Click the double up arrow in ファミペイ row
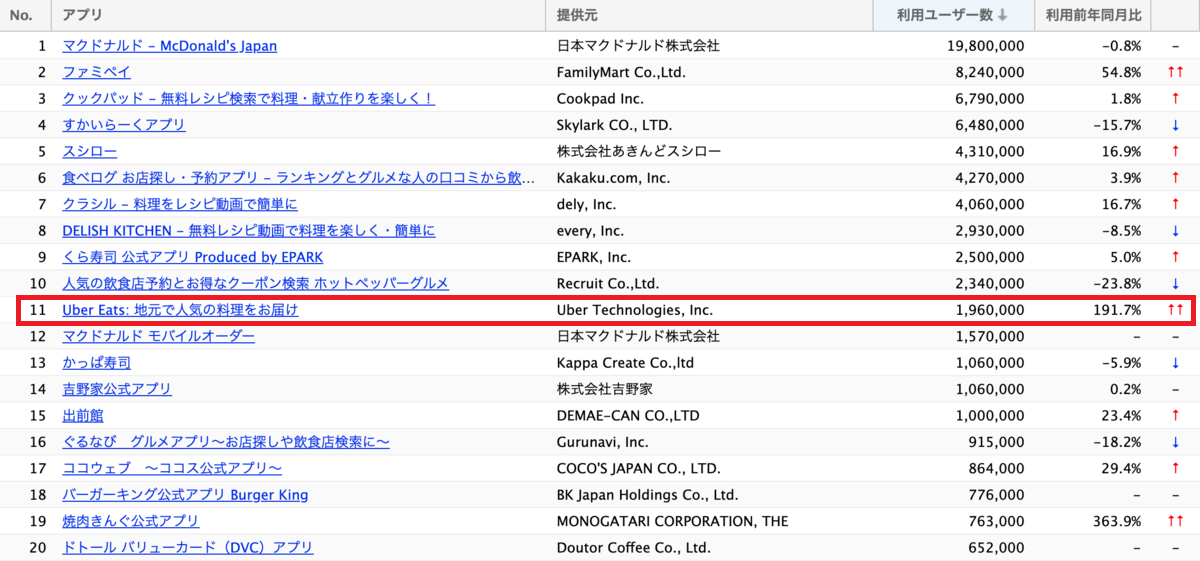The height and width of the screenshot is (561, 1200). [x=1175, y=72]
